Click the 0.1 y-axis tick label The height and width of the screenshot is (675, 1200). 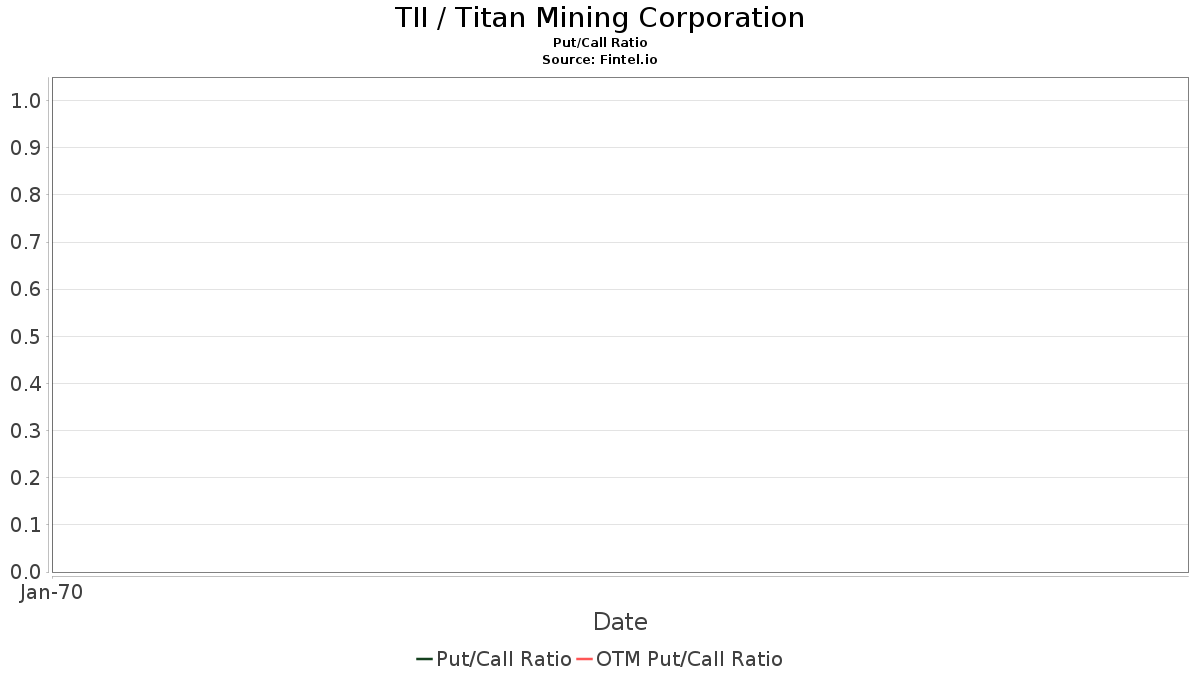tap(25, 525)
